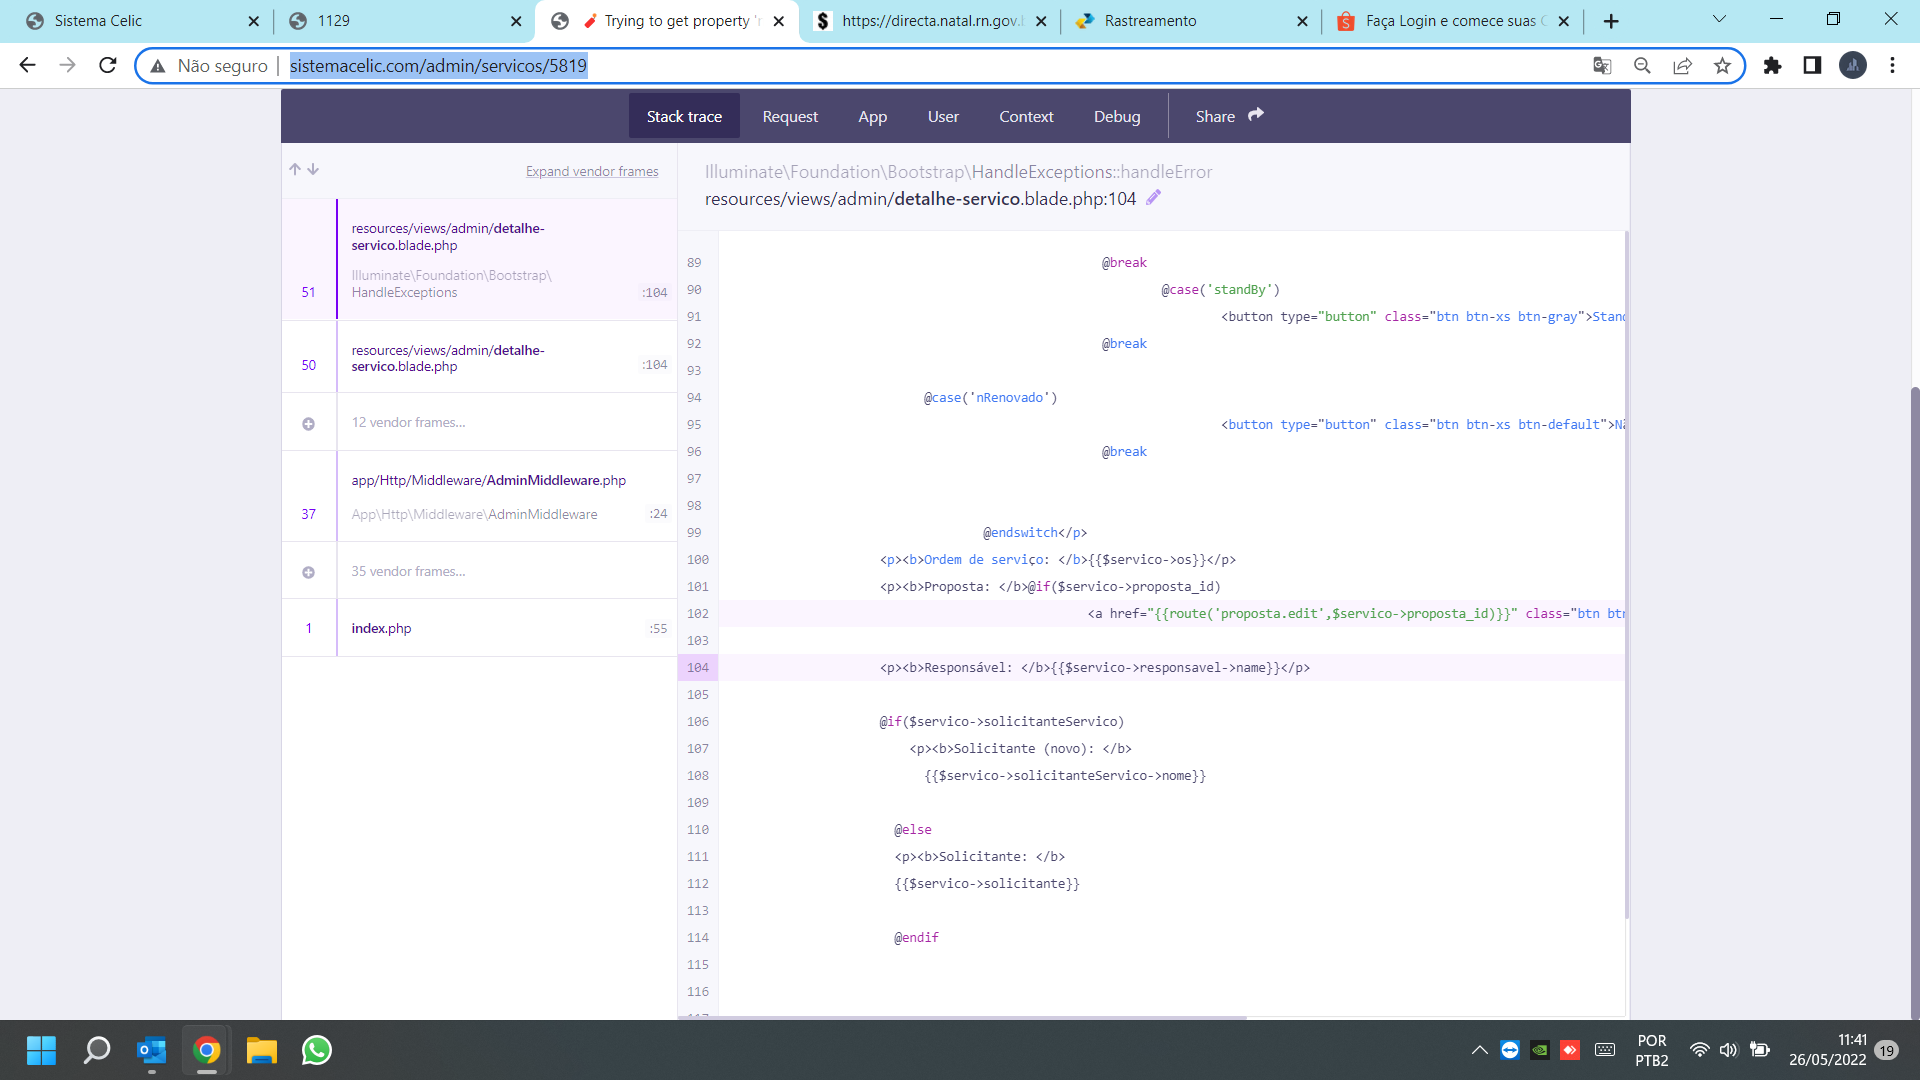Click the Expand vendor frames link
The width and height of the screenshot is (1920, 1080).
pos(592,171)
